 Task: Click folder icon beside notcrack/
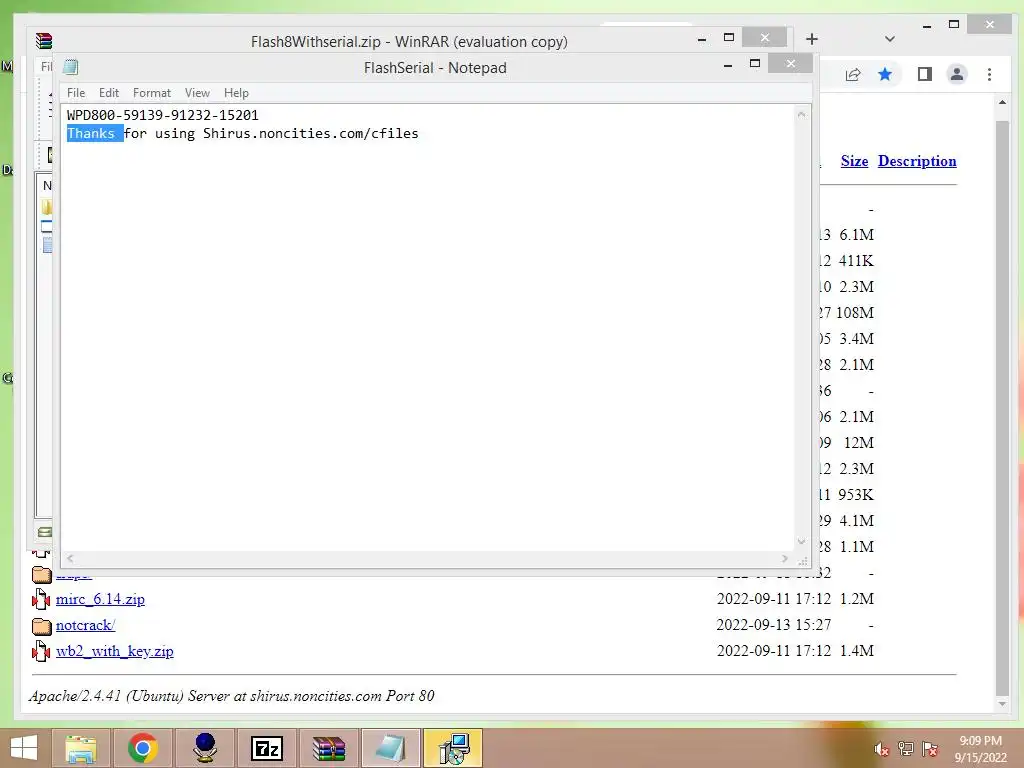[x=41, y=626]
